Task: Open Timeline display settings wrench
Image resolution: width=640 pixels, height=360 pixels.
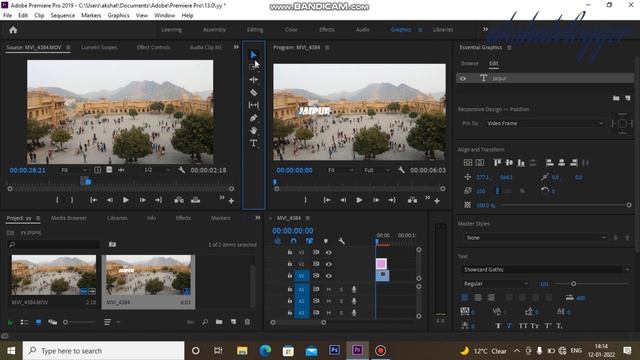Action: click(342, 241)
